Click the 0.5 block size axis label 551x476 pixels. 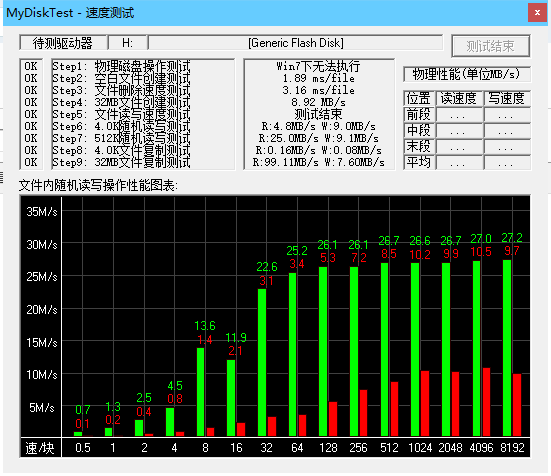83,448
